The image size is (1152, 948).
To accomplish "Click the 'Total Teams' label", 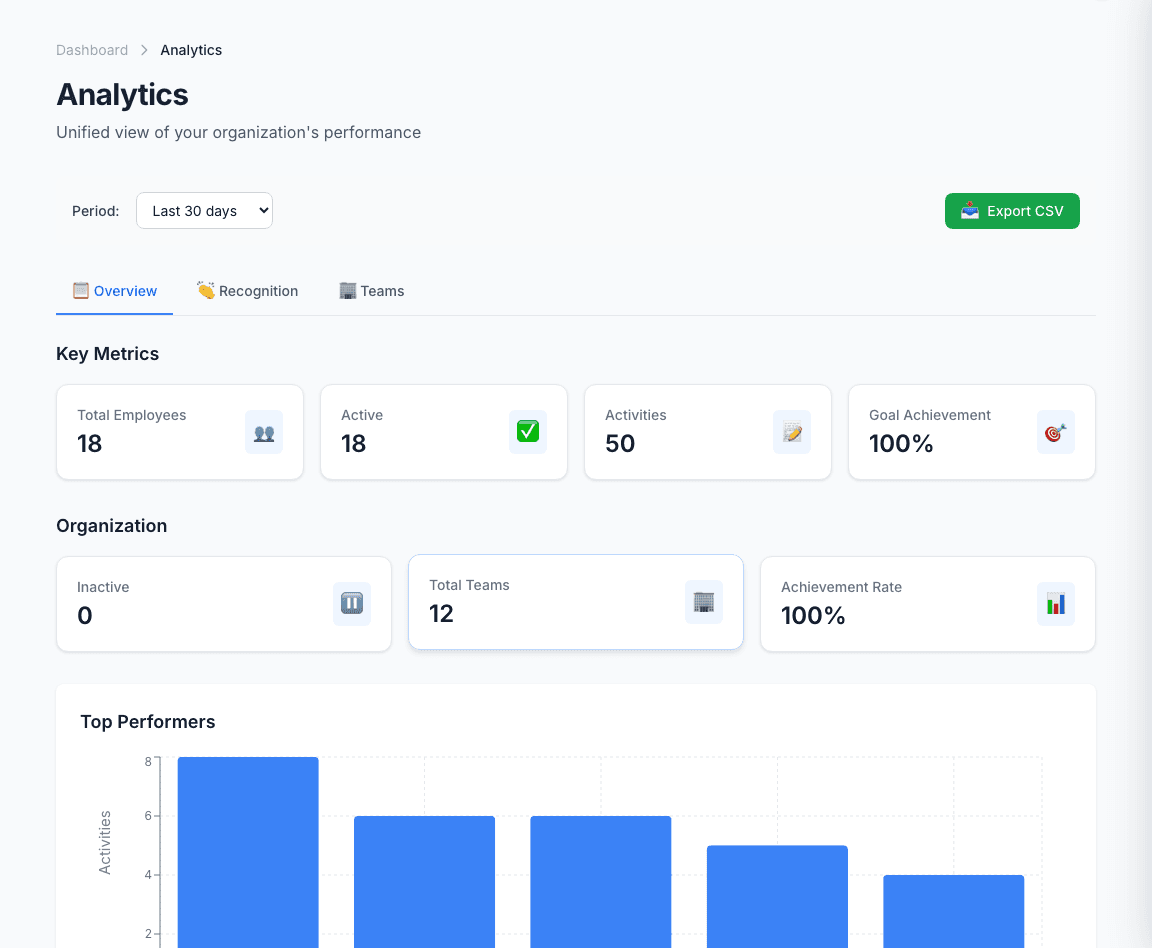I will (x=469, y=585).
